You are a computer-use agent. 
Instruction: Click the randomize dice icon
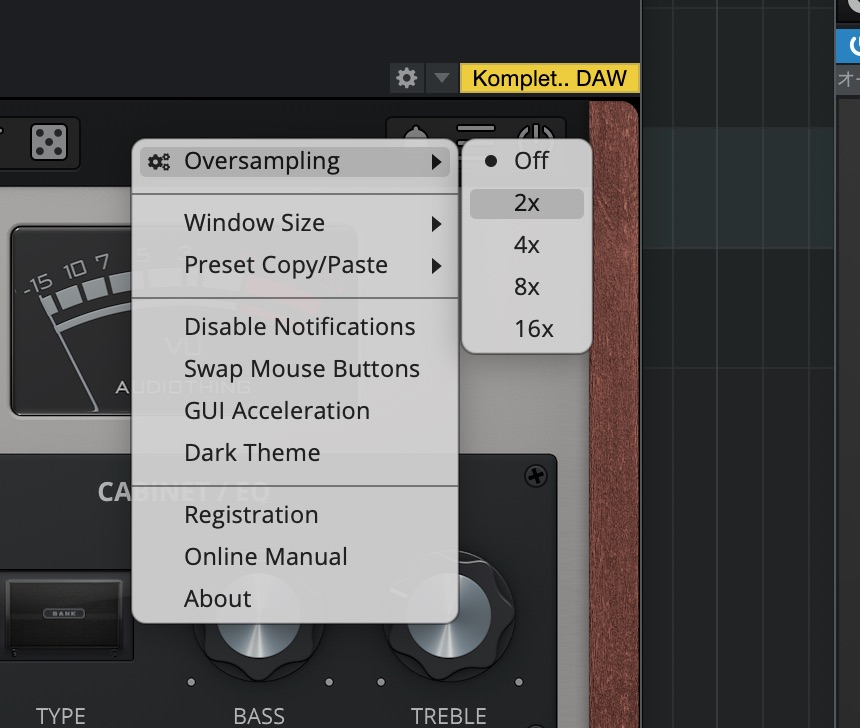pos(48,143)
